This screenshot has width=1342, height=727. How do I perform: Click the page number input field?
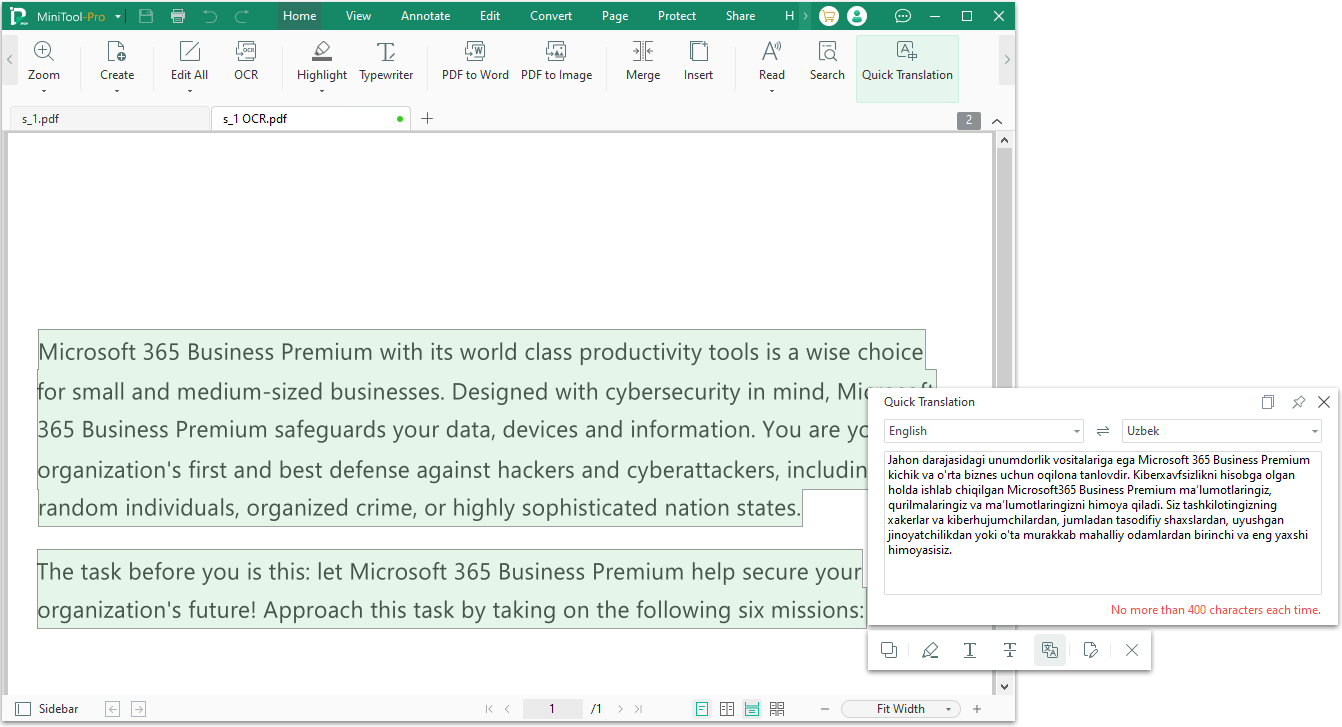point(551,709)
